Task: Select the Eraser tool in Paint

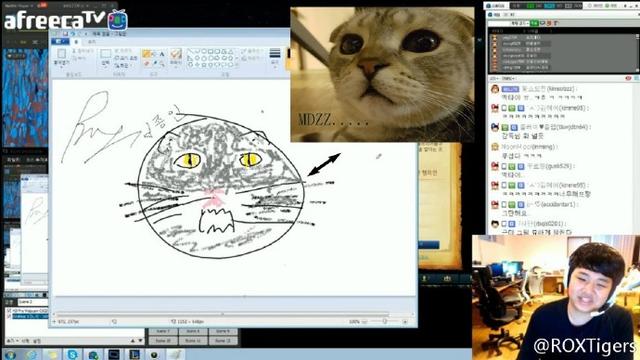Action: point(147,63)
